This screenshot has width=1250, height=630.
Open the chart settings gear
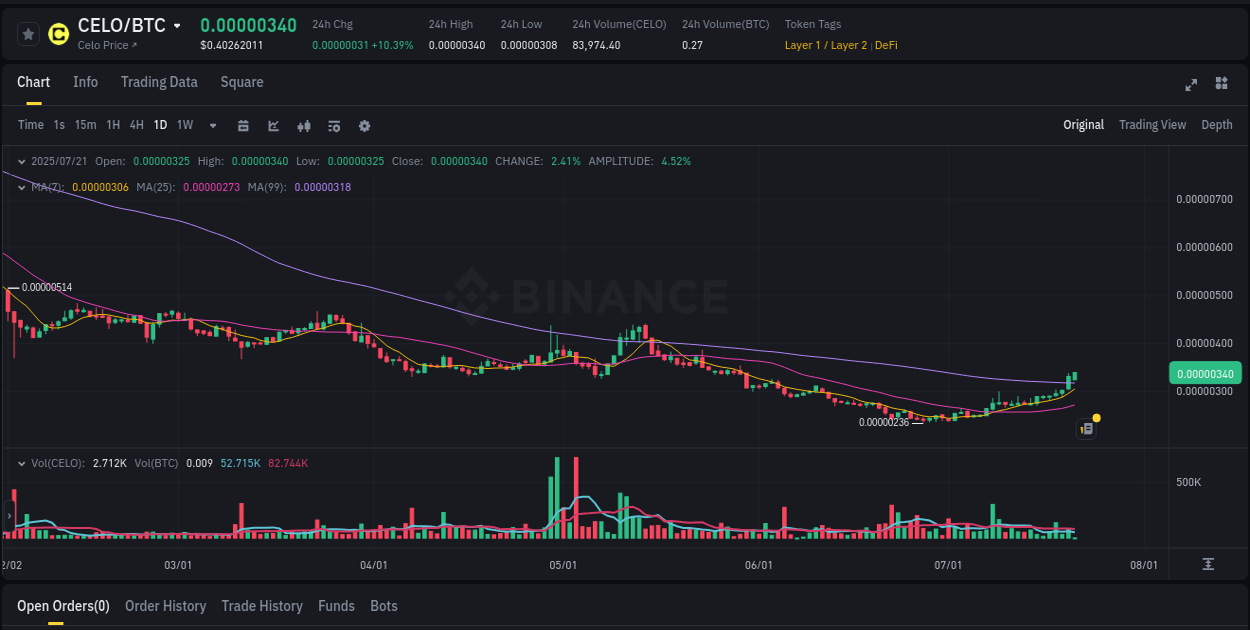364,126
